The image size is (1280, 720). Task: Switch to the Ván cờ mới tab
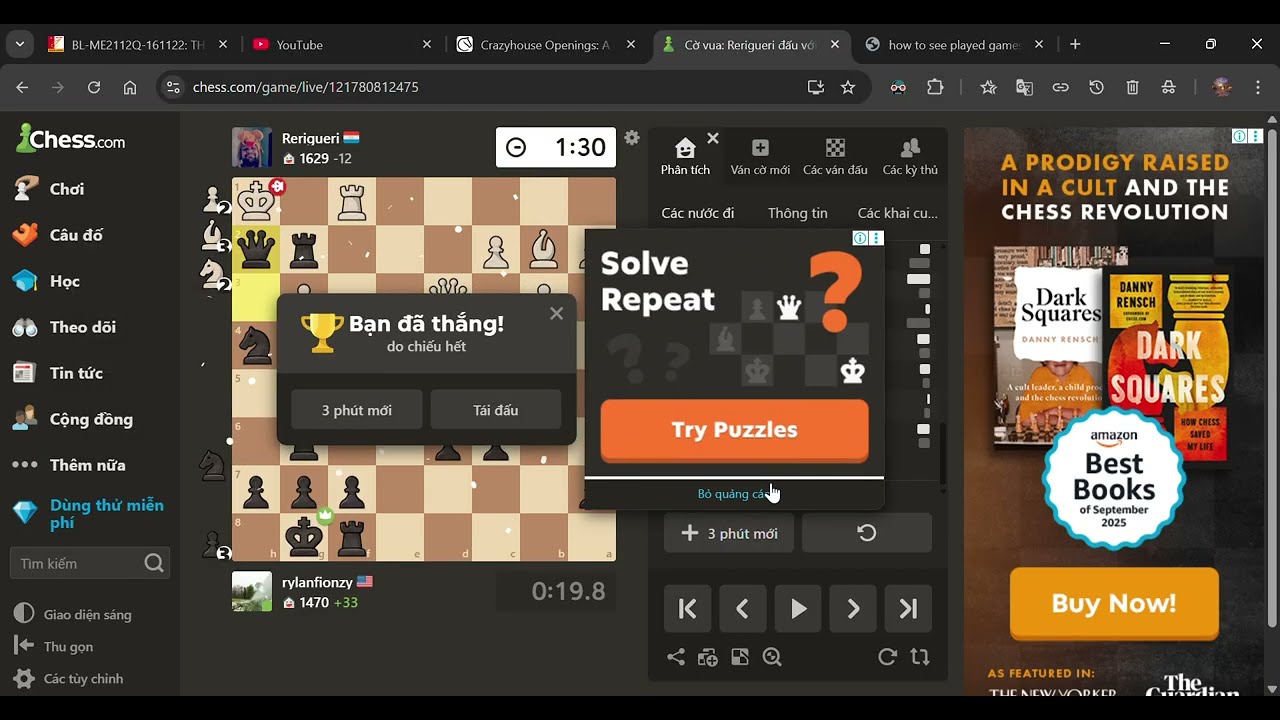click(760, 158)
